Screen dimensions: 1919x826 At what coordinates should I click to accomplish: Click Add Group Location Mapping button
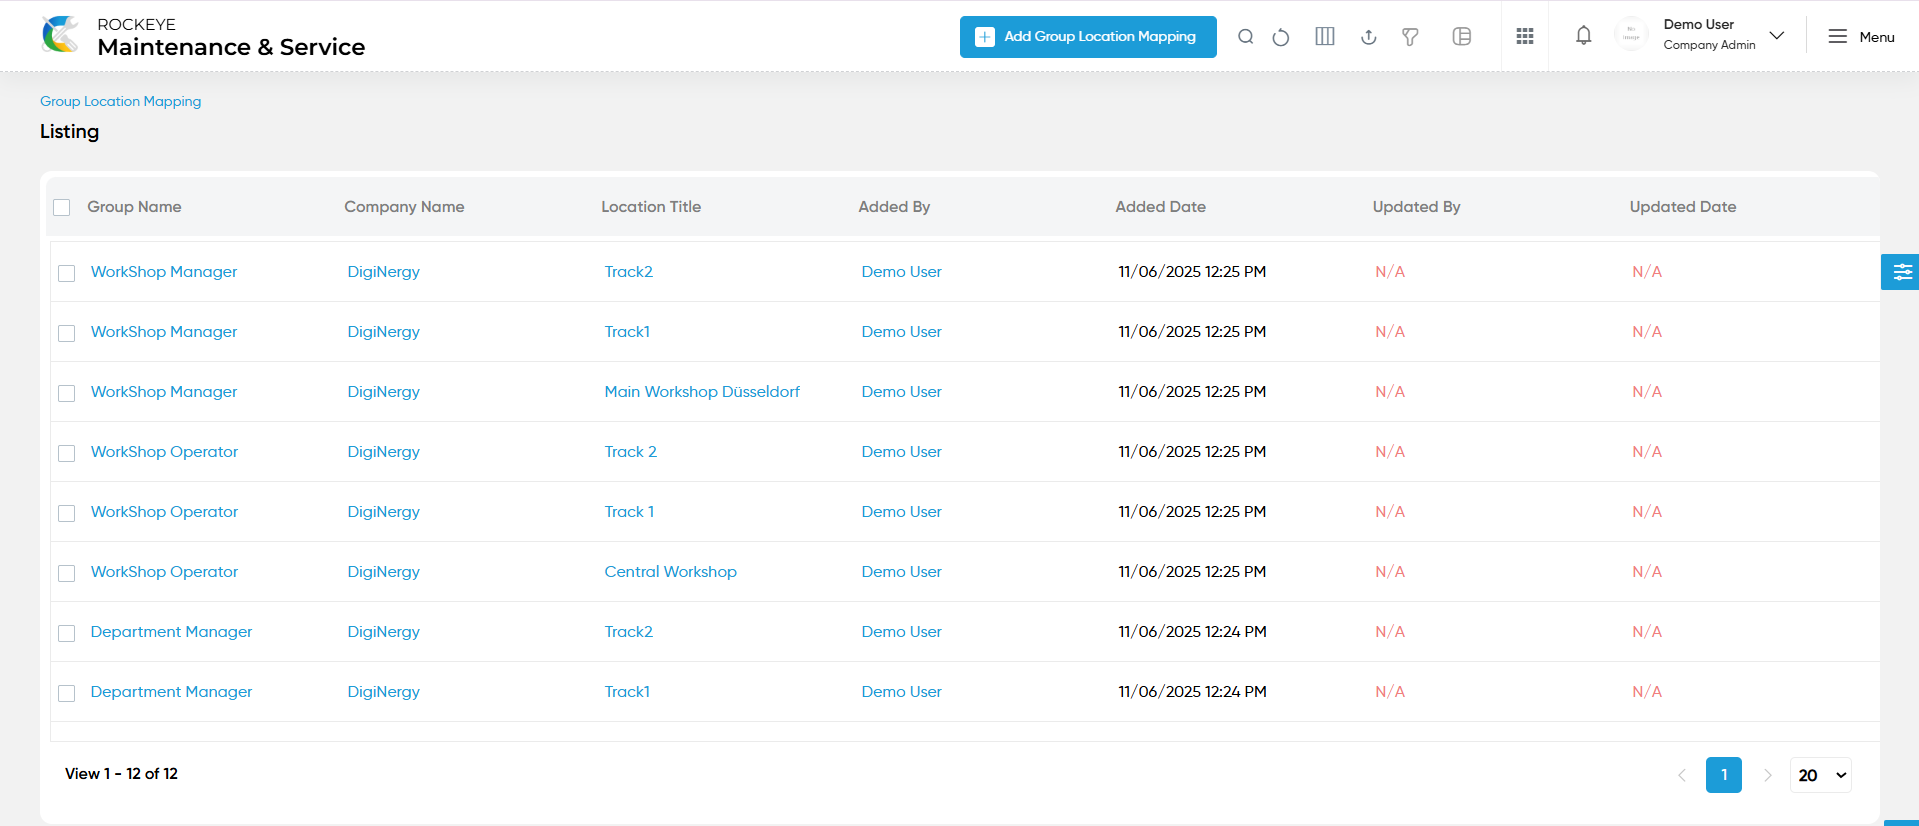[x=1088, y=37]
